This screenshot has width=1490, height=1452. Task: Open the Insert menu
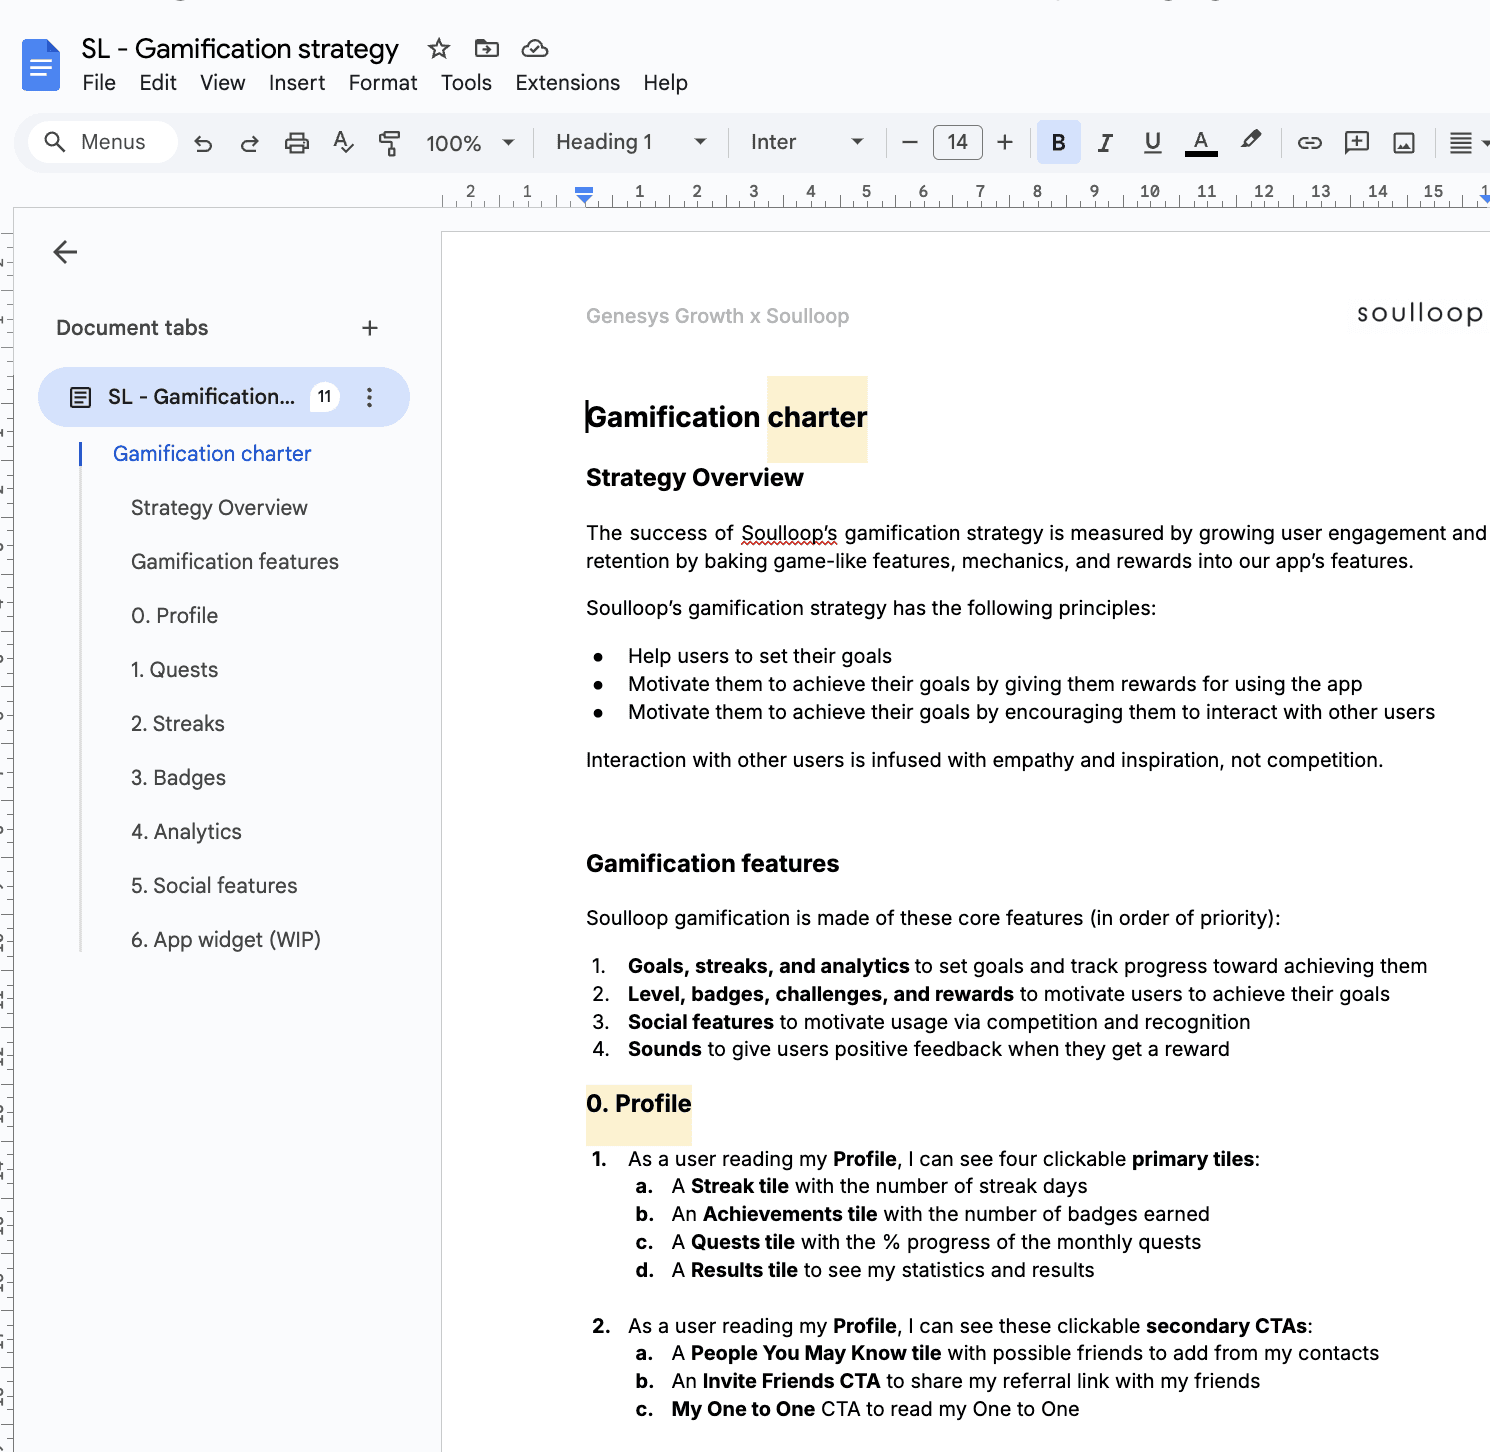(297, 83)
